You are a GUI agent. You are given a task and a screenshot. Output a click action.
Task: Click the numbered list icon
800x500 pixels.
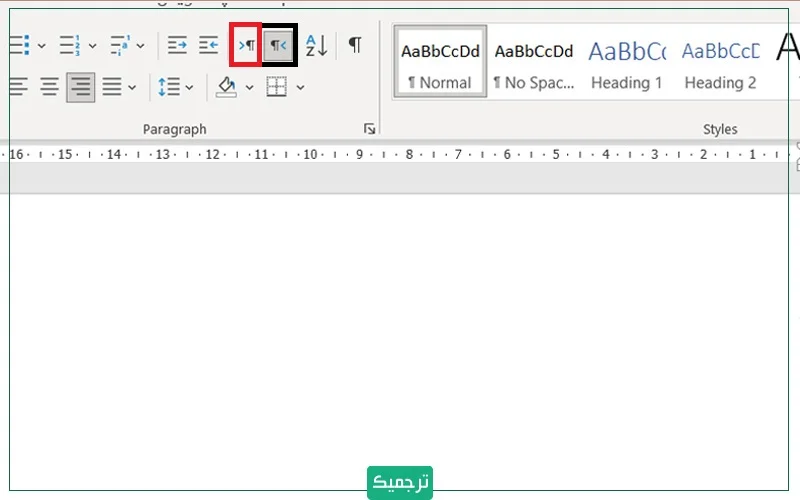click(69, 45)
